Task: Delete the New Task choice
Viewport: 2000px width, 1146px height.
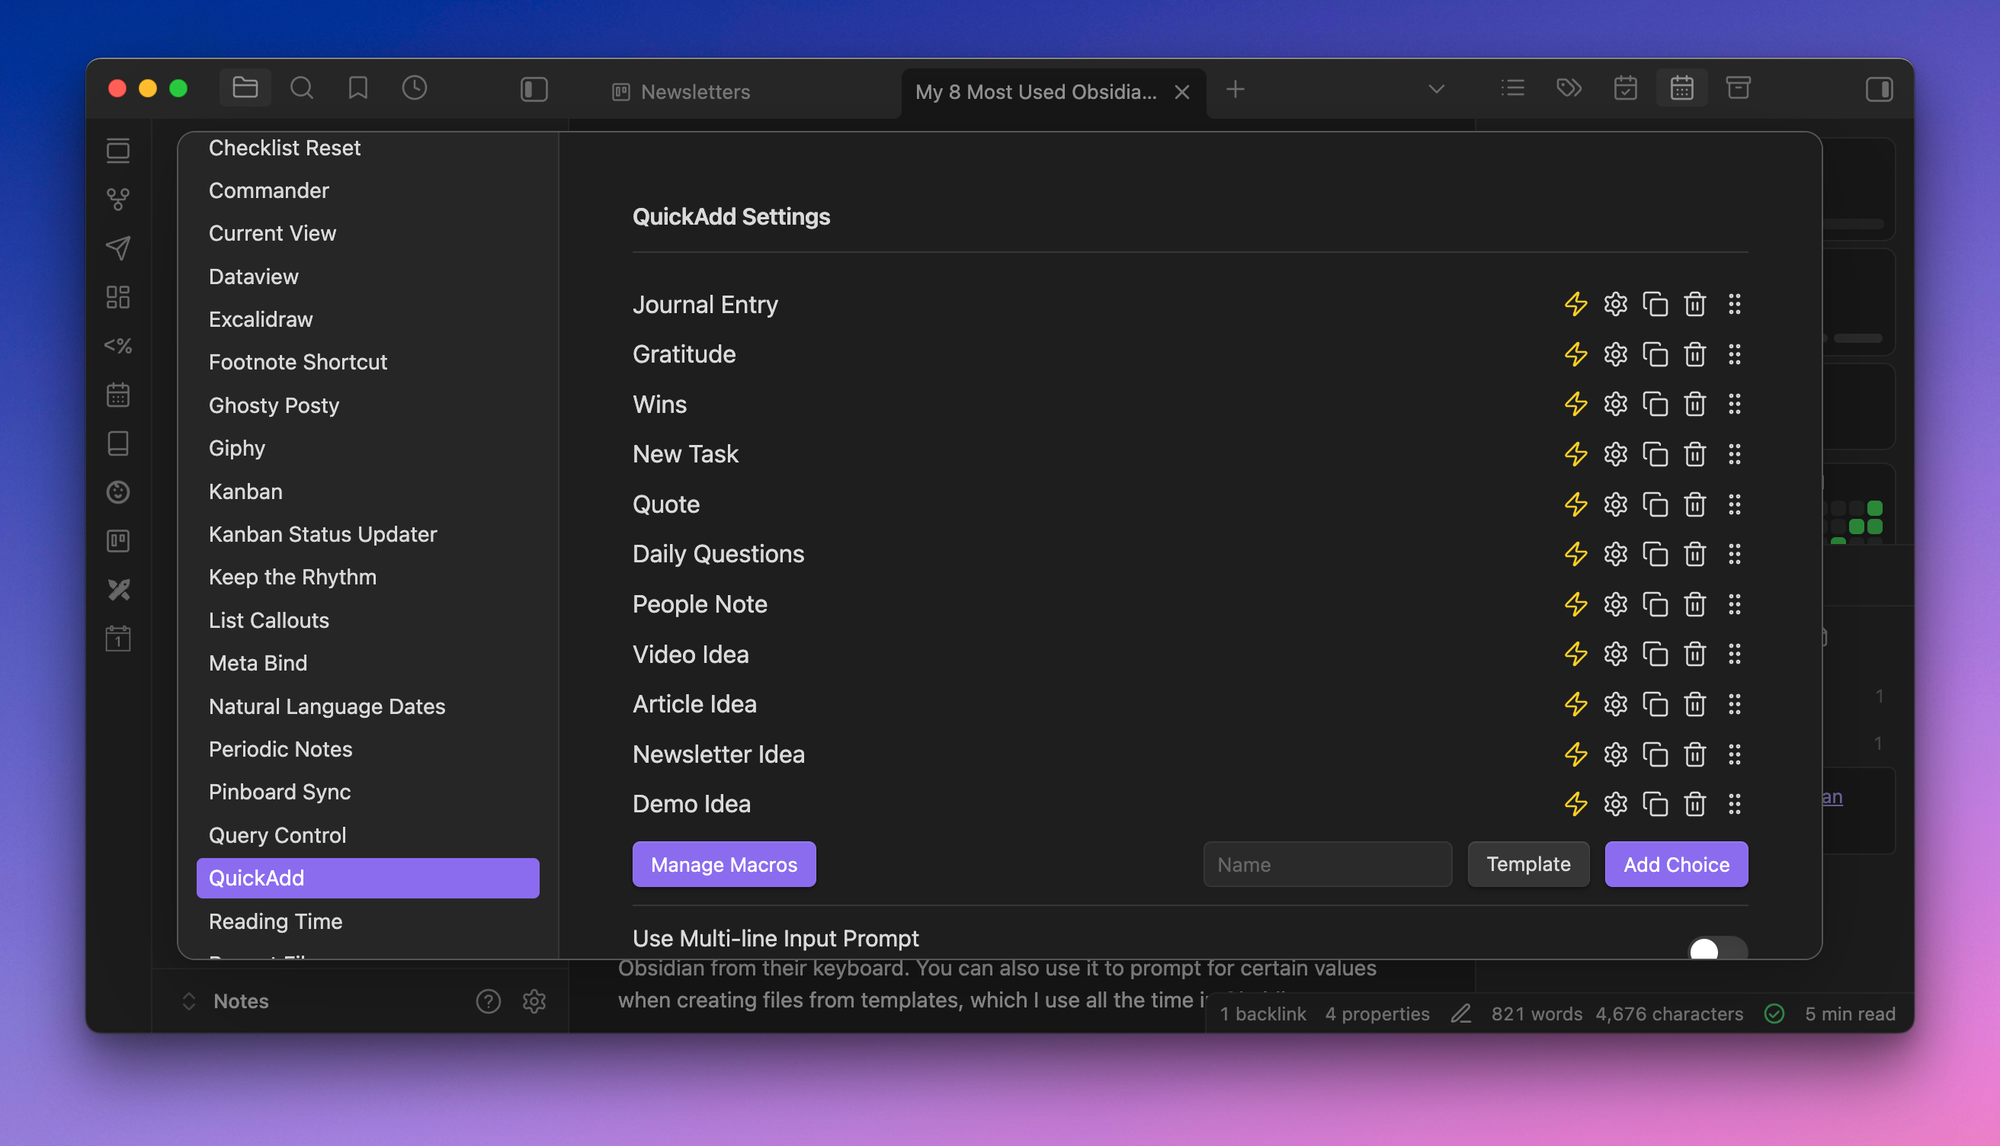Action: pyautogui.click(x=1694, y=454)
